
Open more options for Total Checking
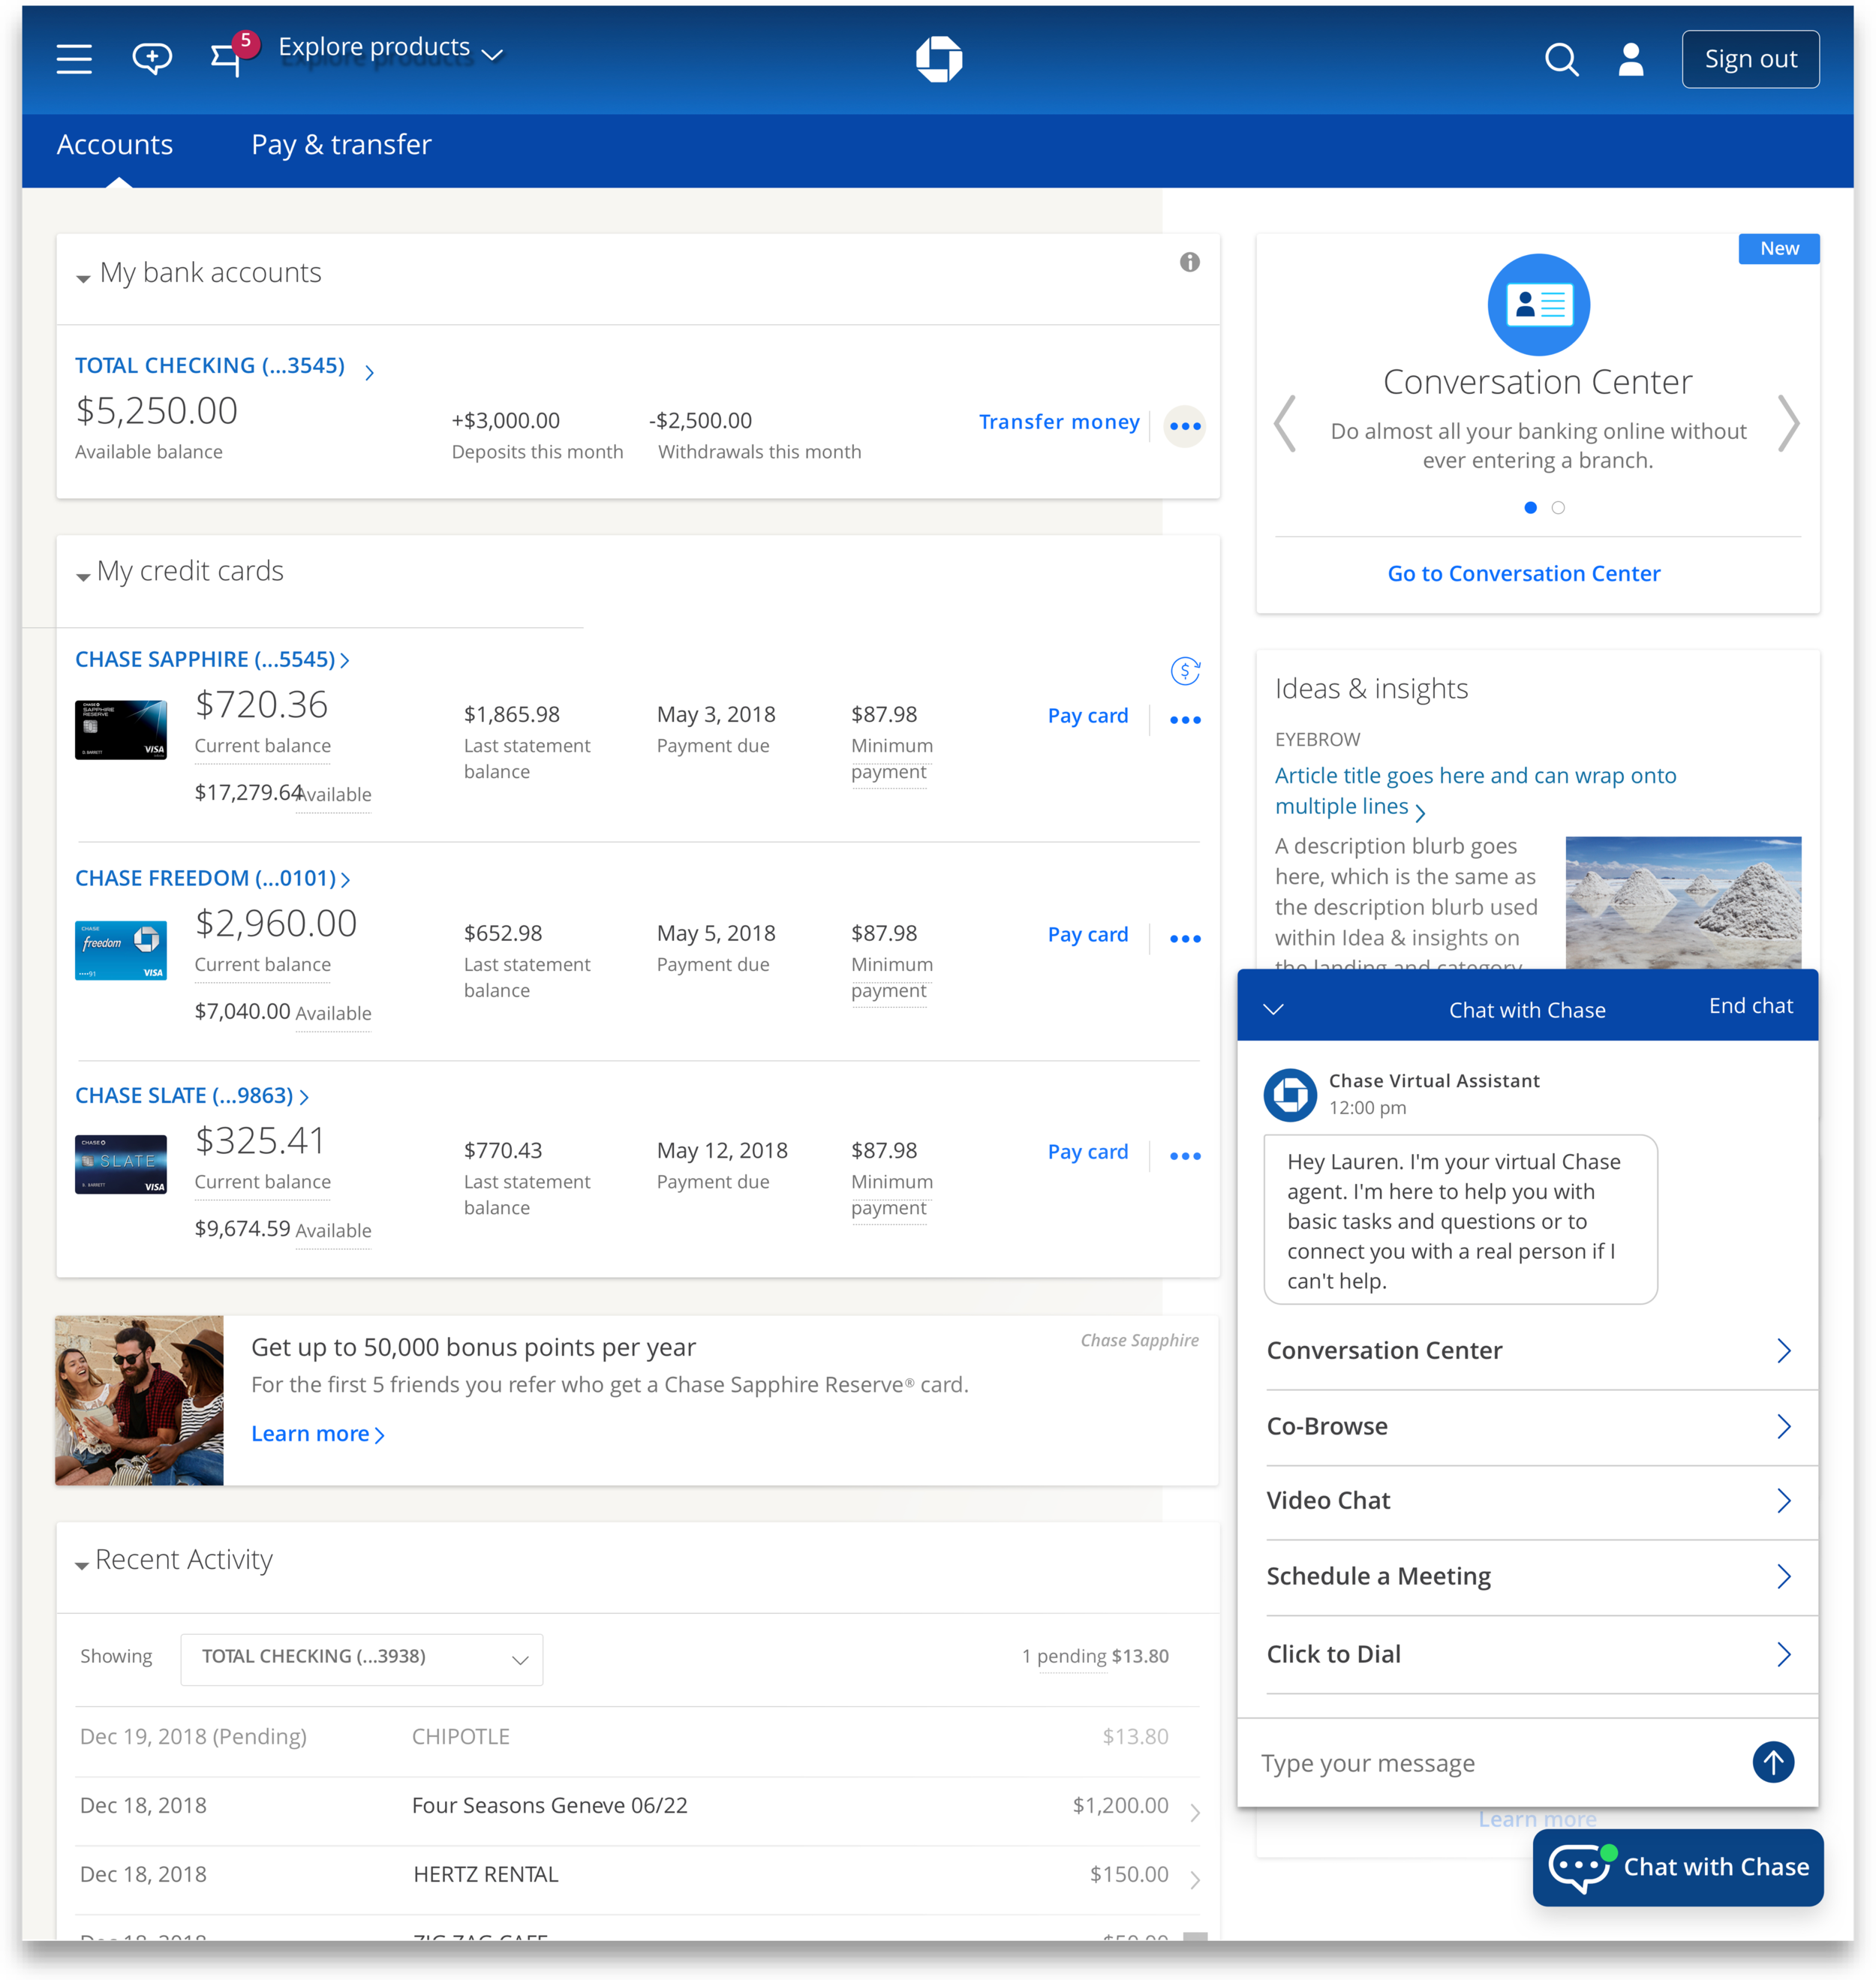pyautogui.click(x=1185, y=427)
